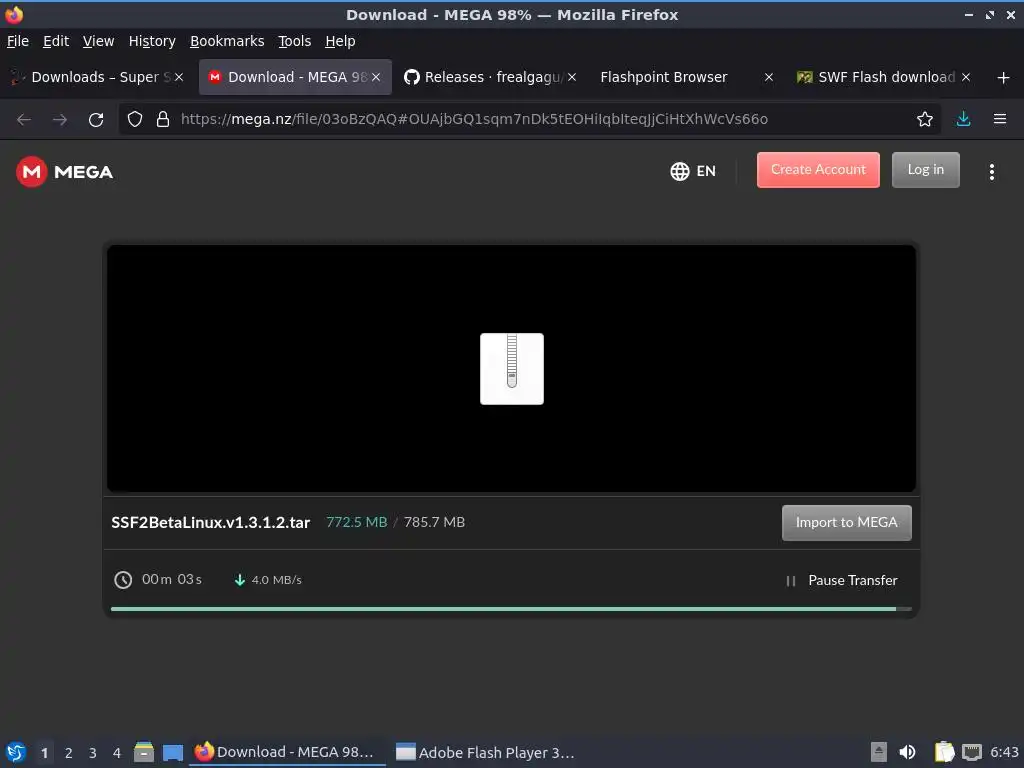Screen dimensions: 1024x768
Task: Click the removable media eject tray icon
Action: 879,752
